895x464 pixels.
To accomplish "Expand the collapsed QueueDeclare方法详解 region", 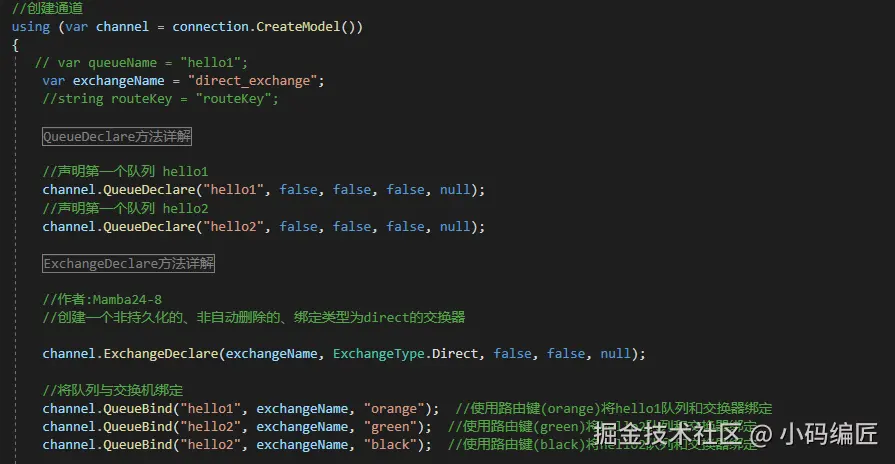I will point(117,137).
